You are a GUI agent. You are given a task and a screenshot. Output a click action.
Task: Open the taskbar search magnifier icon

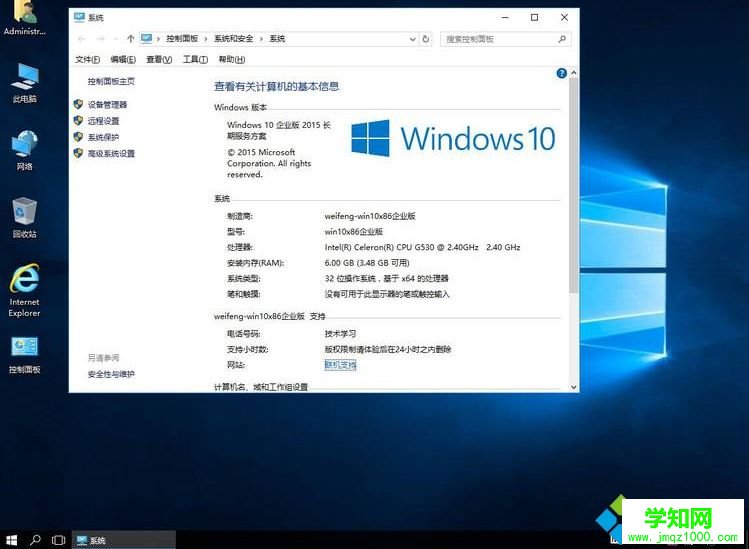[35, 540]
